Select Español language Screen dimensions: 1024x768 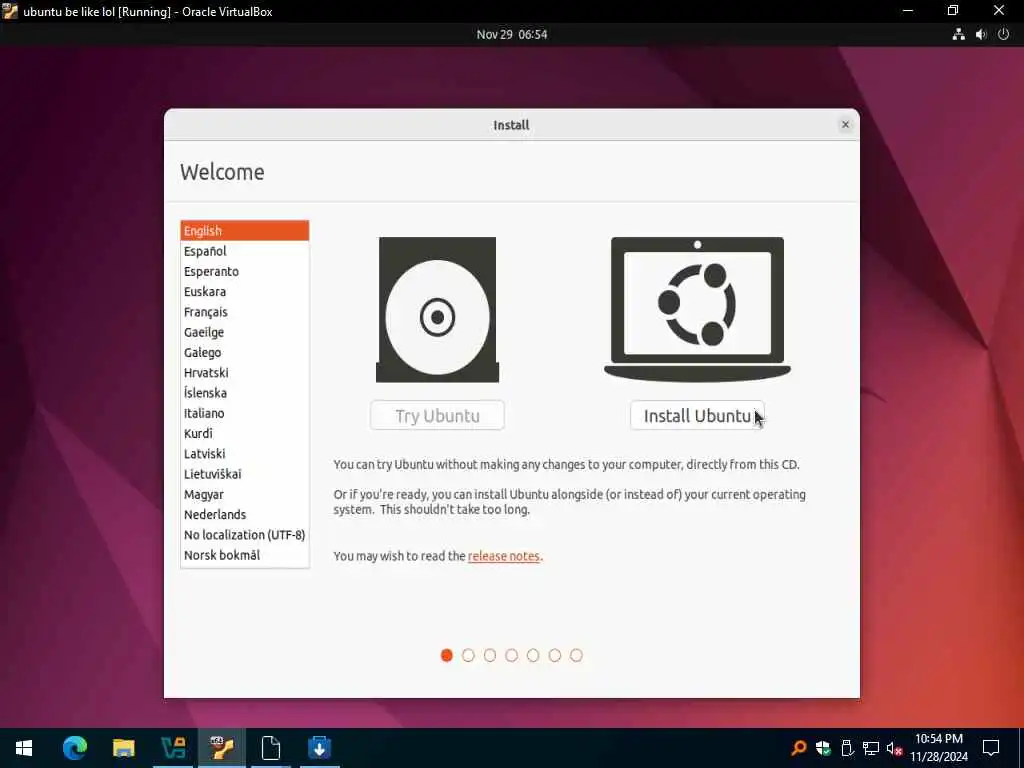(245, 251)
